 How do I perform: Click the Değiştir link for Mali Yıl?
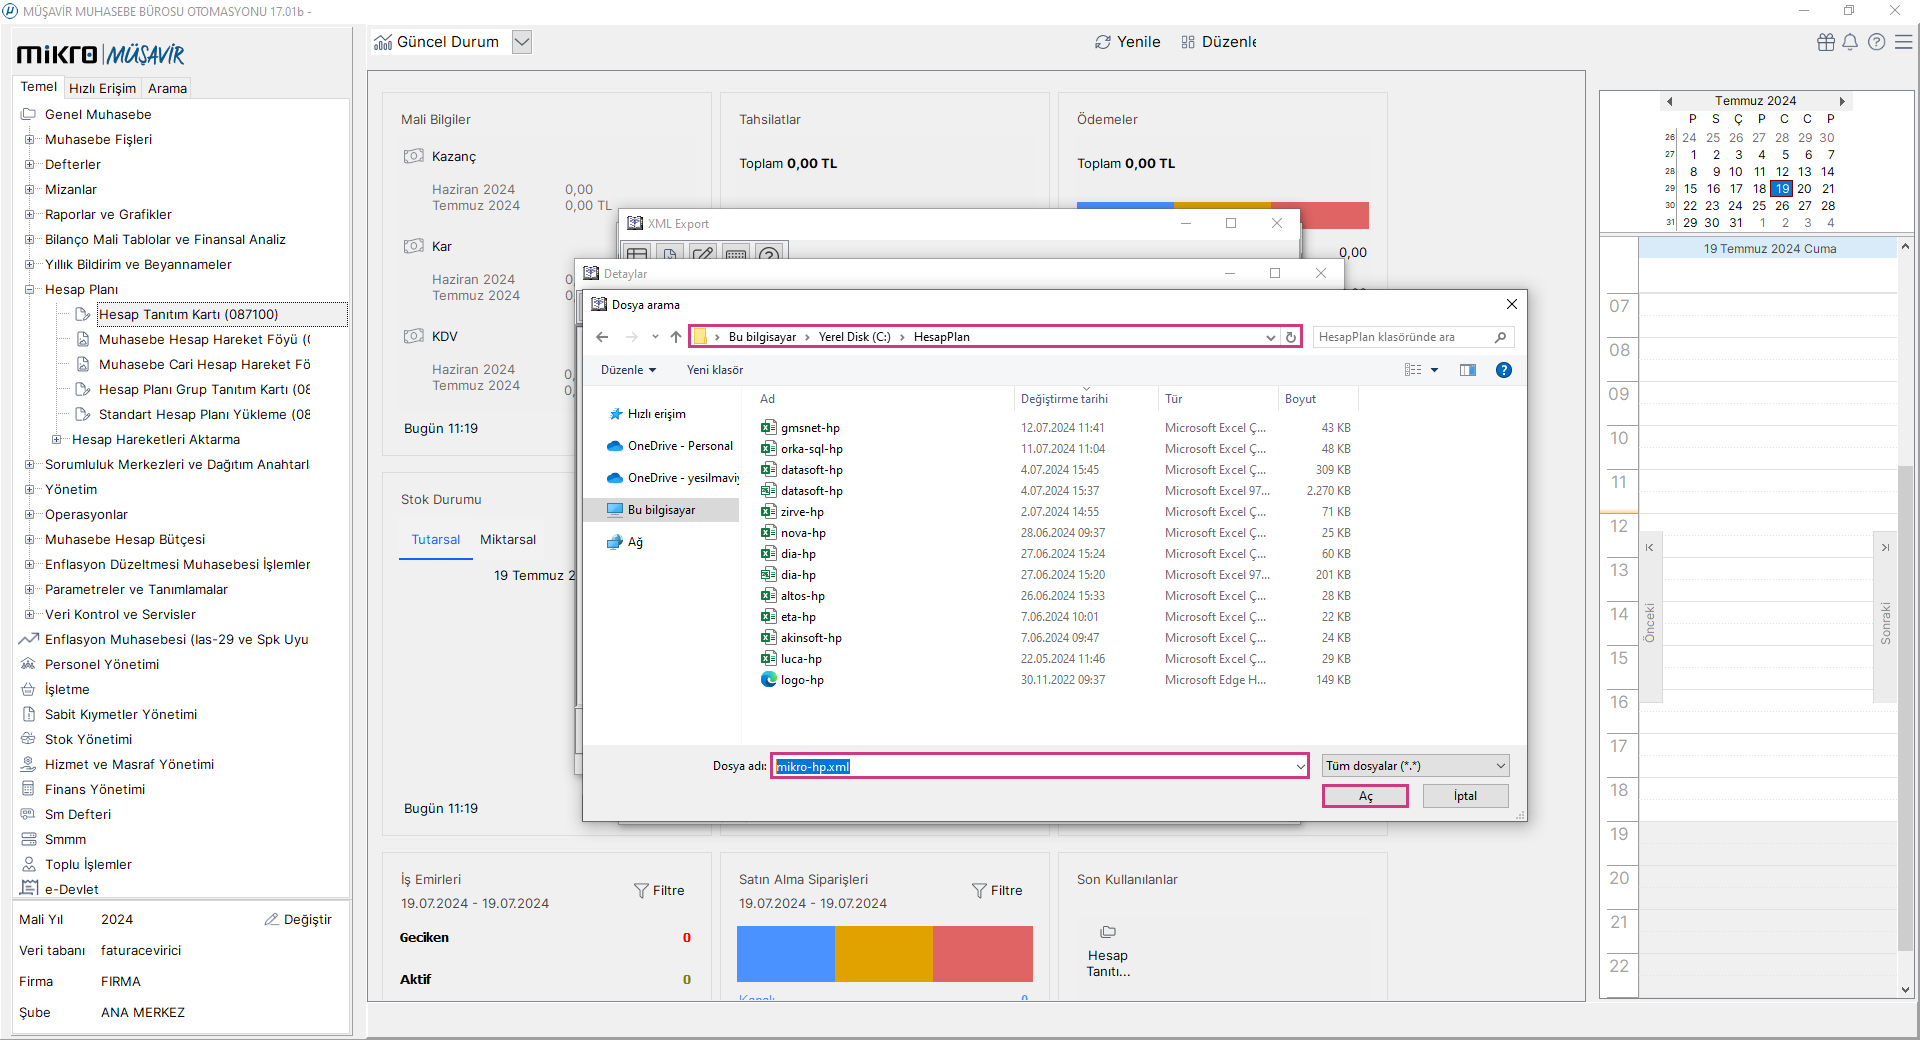tap(298, 919)
